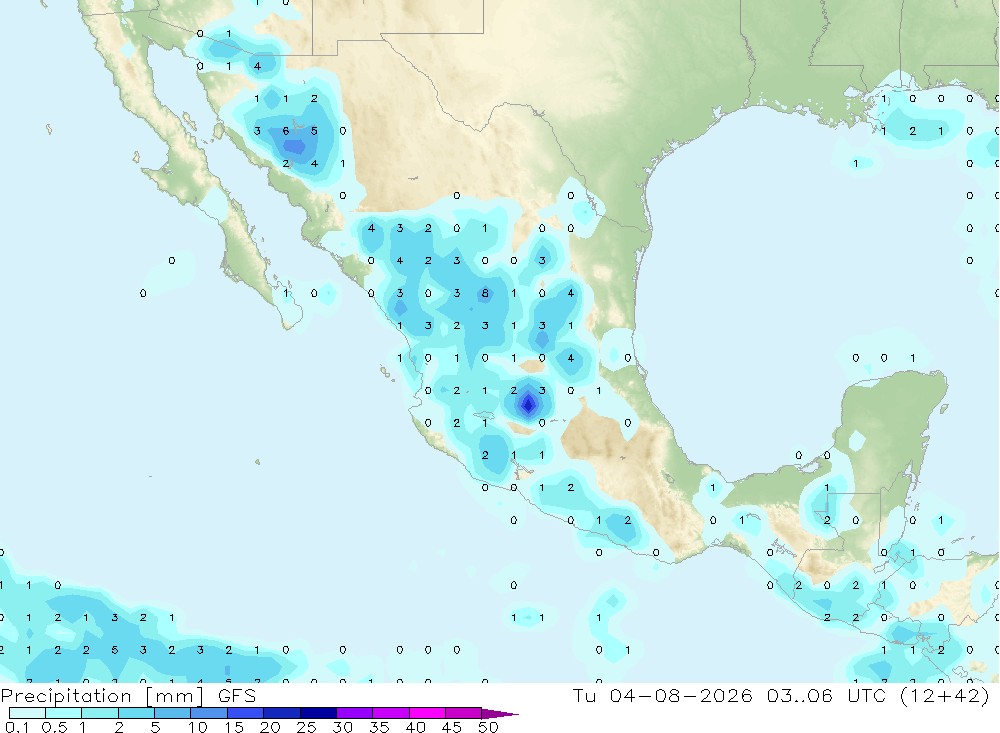This screenshot has width=1000, height=733.
Task: Click the "40" legend scale label
Action: click(x=416, y=727)
